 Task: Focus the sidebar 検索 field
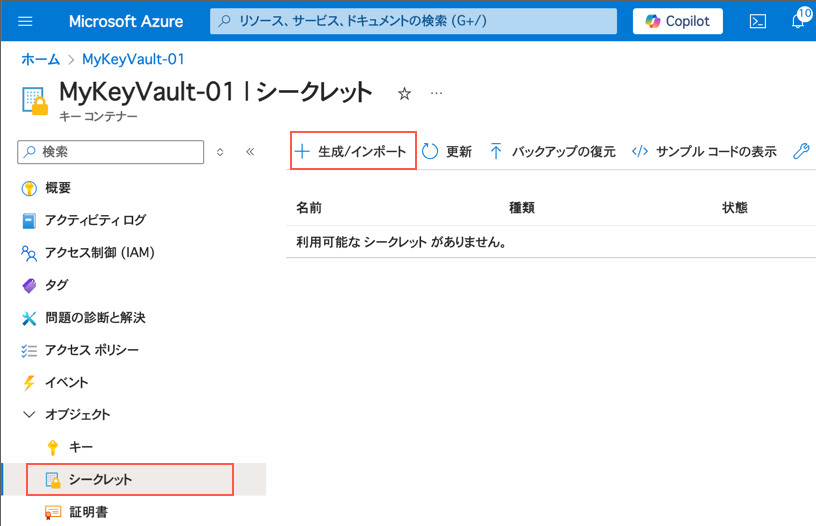click(x=110, y=152)
